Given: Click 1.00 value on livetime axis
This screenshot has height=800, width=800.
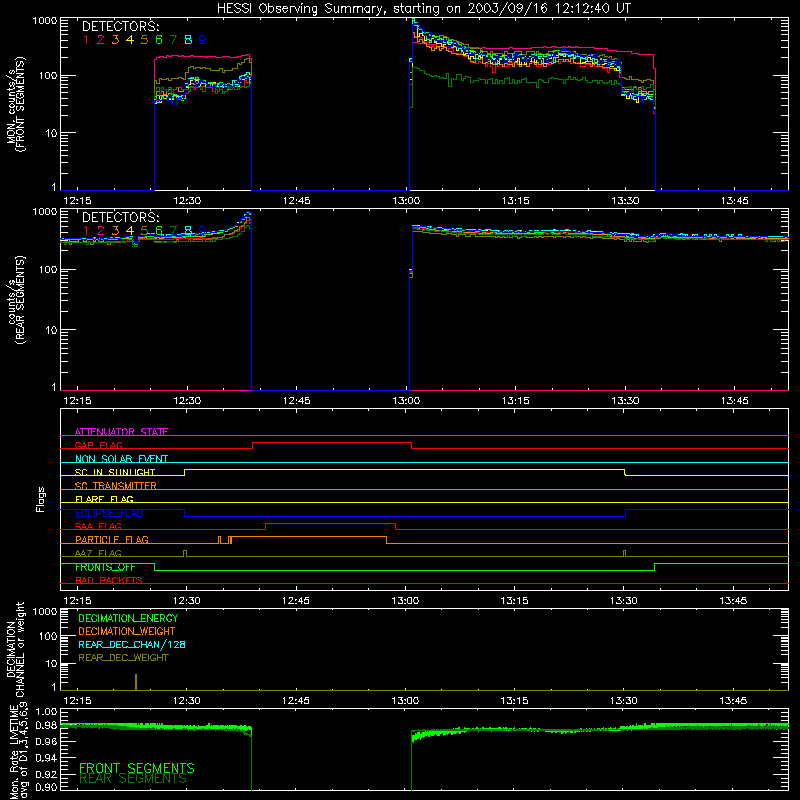Looking at the screenshot, I should tap(46, 712).
